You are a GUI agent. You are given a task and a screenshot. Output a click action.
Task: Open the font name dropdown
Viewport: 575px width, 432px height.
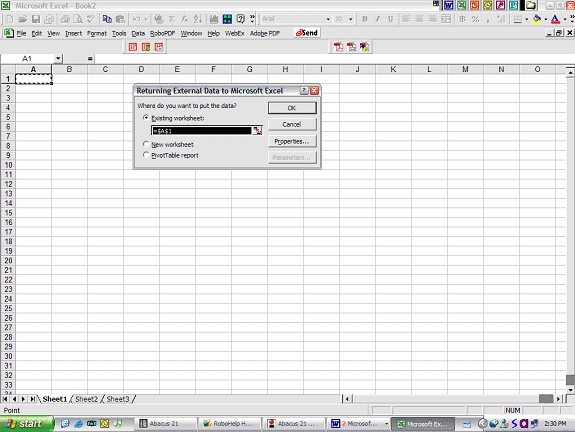[328, 19]
